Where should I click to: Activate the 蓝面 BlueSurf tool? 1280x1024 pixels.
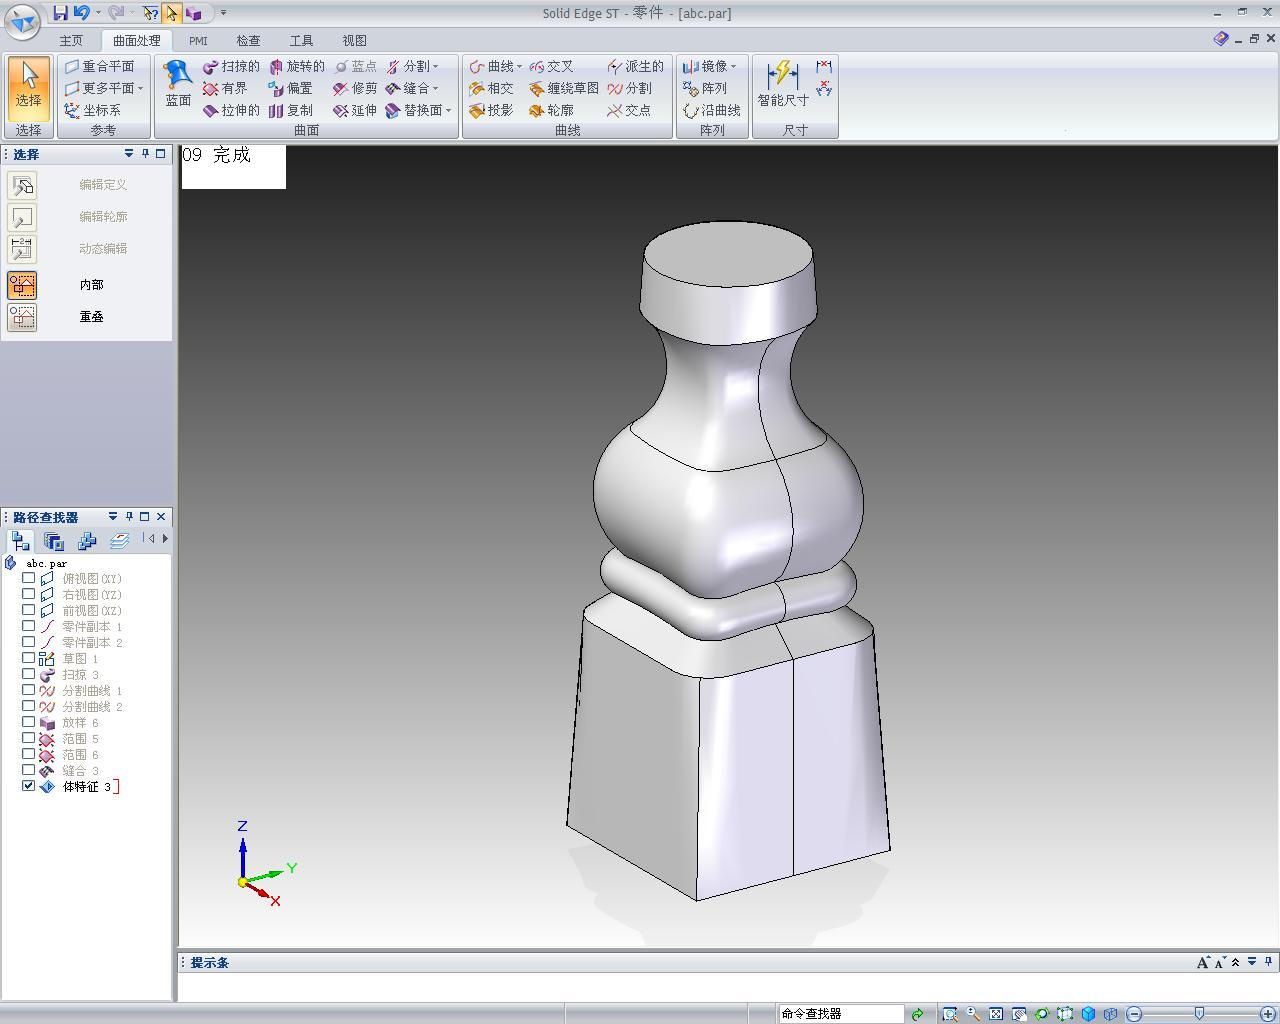(x=178, y=84)
